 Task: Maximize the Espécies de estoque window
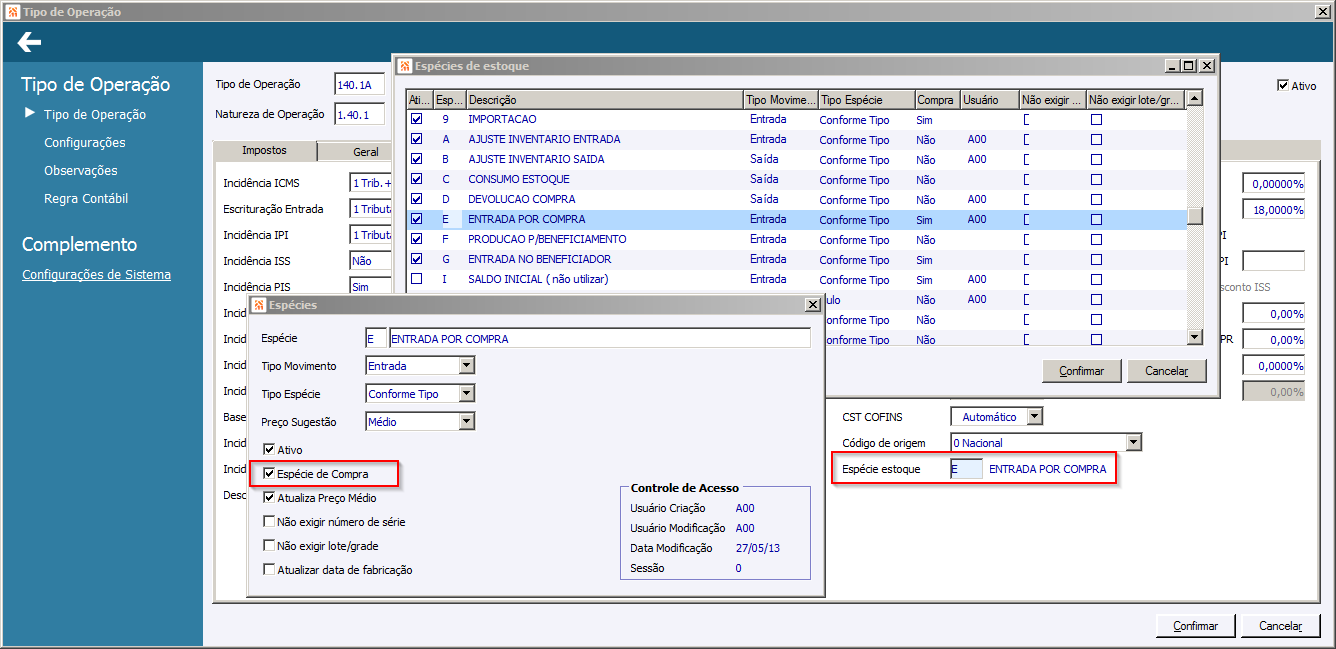1189,66
